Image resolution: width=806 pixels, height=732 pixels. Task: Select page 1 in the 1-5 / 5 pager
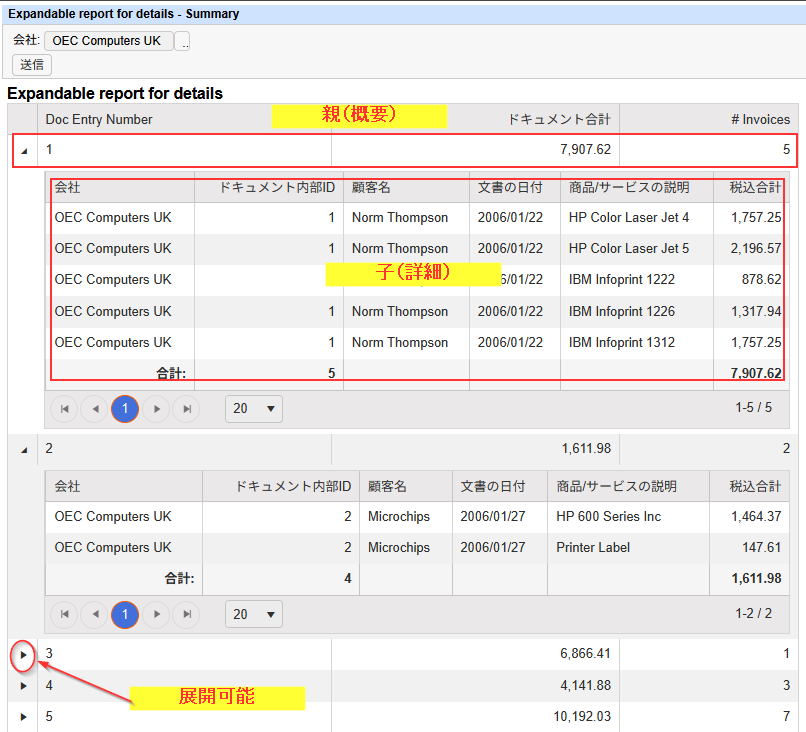125,409
